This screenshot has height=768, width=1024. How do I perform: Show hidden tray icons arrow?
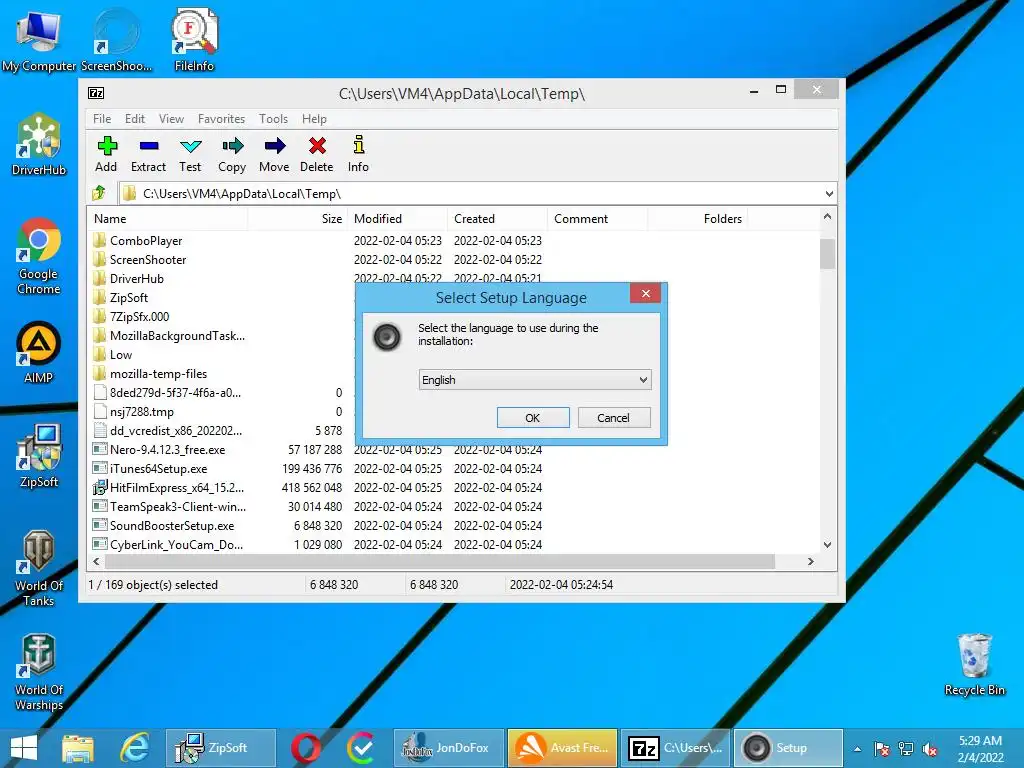(857, 749)
